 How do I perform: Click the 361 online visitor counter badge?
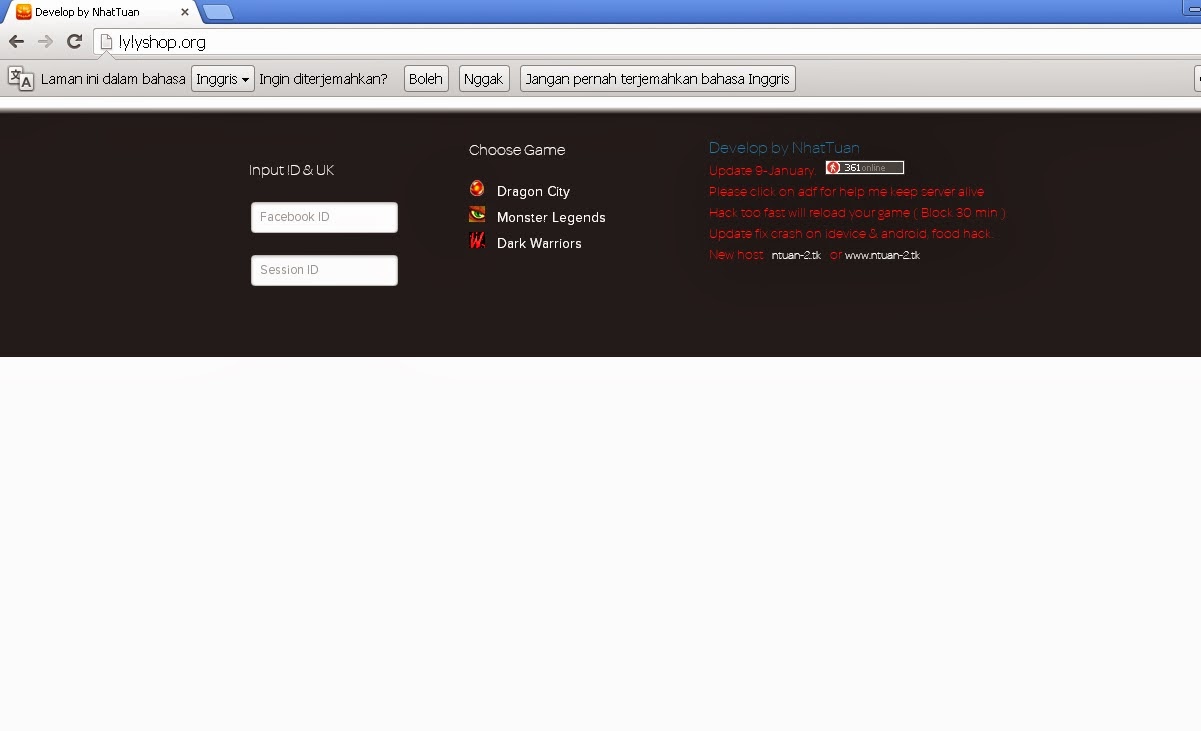pyautogui.click(x=864, y=167)
